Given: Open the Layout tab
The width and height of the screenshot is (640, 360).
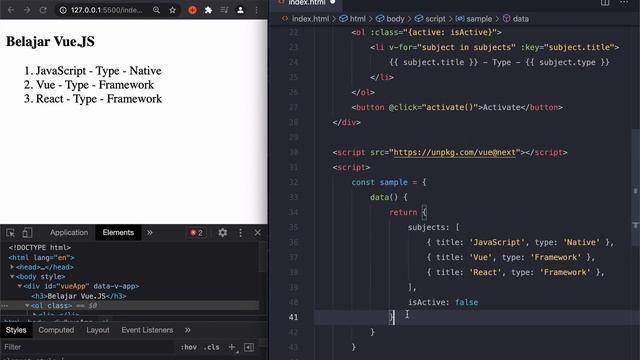Looking at the screenshot, I should click(98, 330).
